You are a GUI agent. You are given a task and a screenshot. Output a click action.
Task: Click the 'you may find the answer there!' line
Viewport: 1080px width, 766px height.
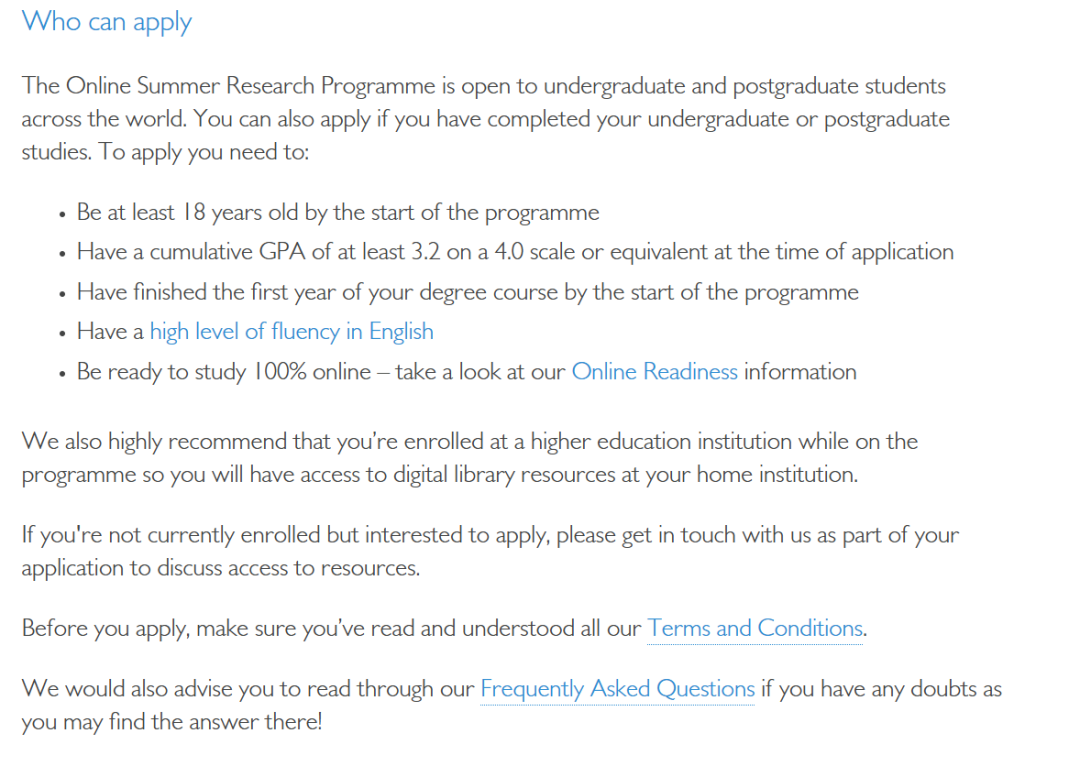(171, 721)
